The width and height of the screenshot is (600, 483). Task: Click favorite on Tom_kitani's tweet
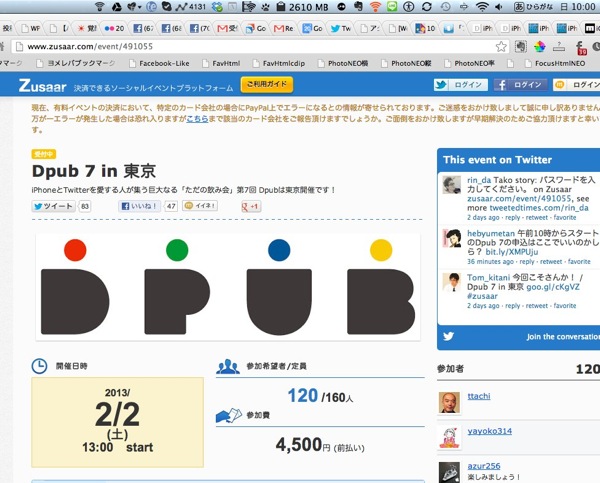coord(564,306)
